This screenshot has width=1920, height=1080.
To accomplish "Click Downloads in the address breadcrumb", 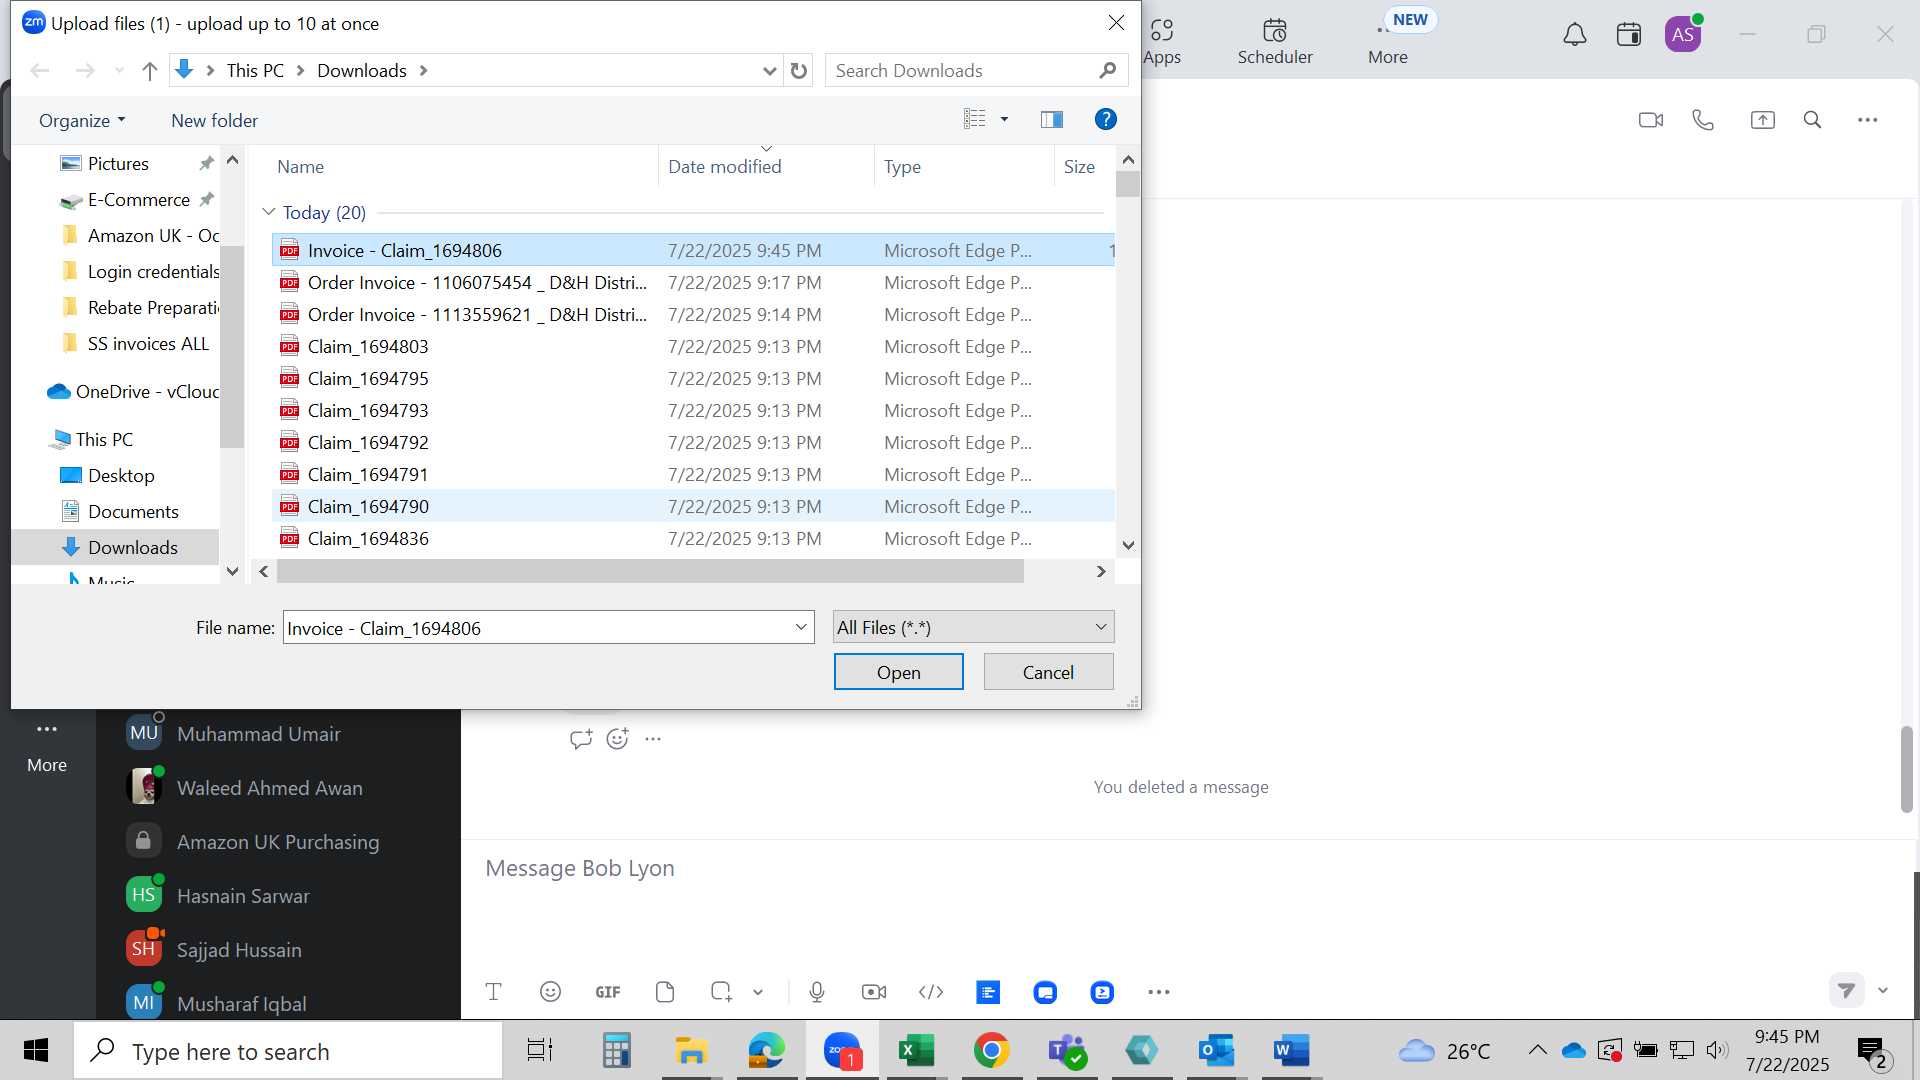I will pos(362,71).
